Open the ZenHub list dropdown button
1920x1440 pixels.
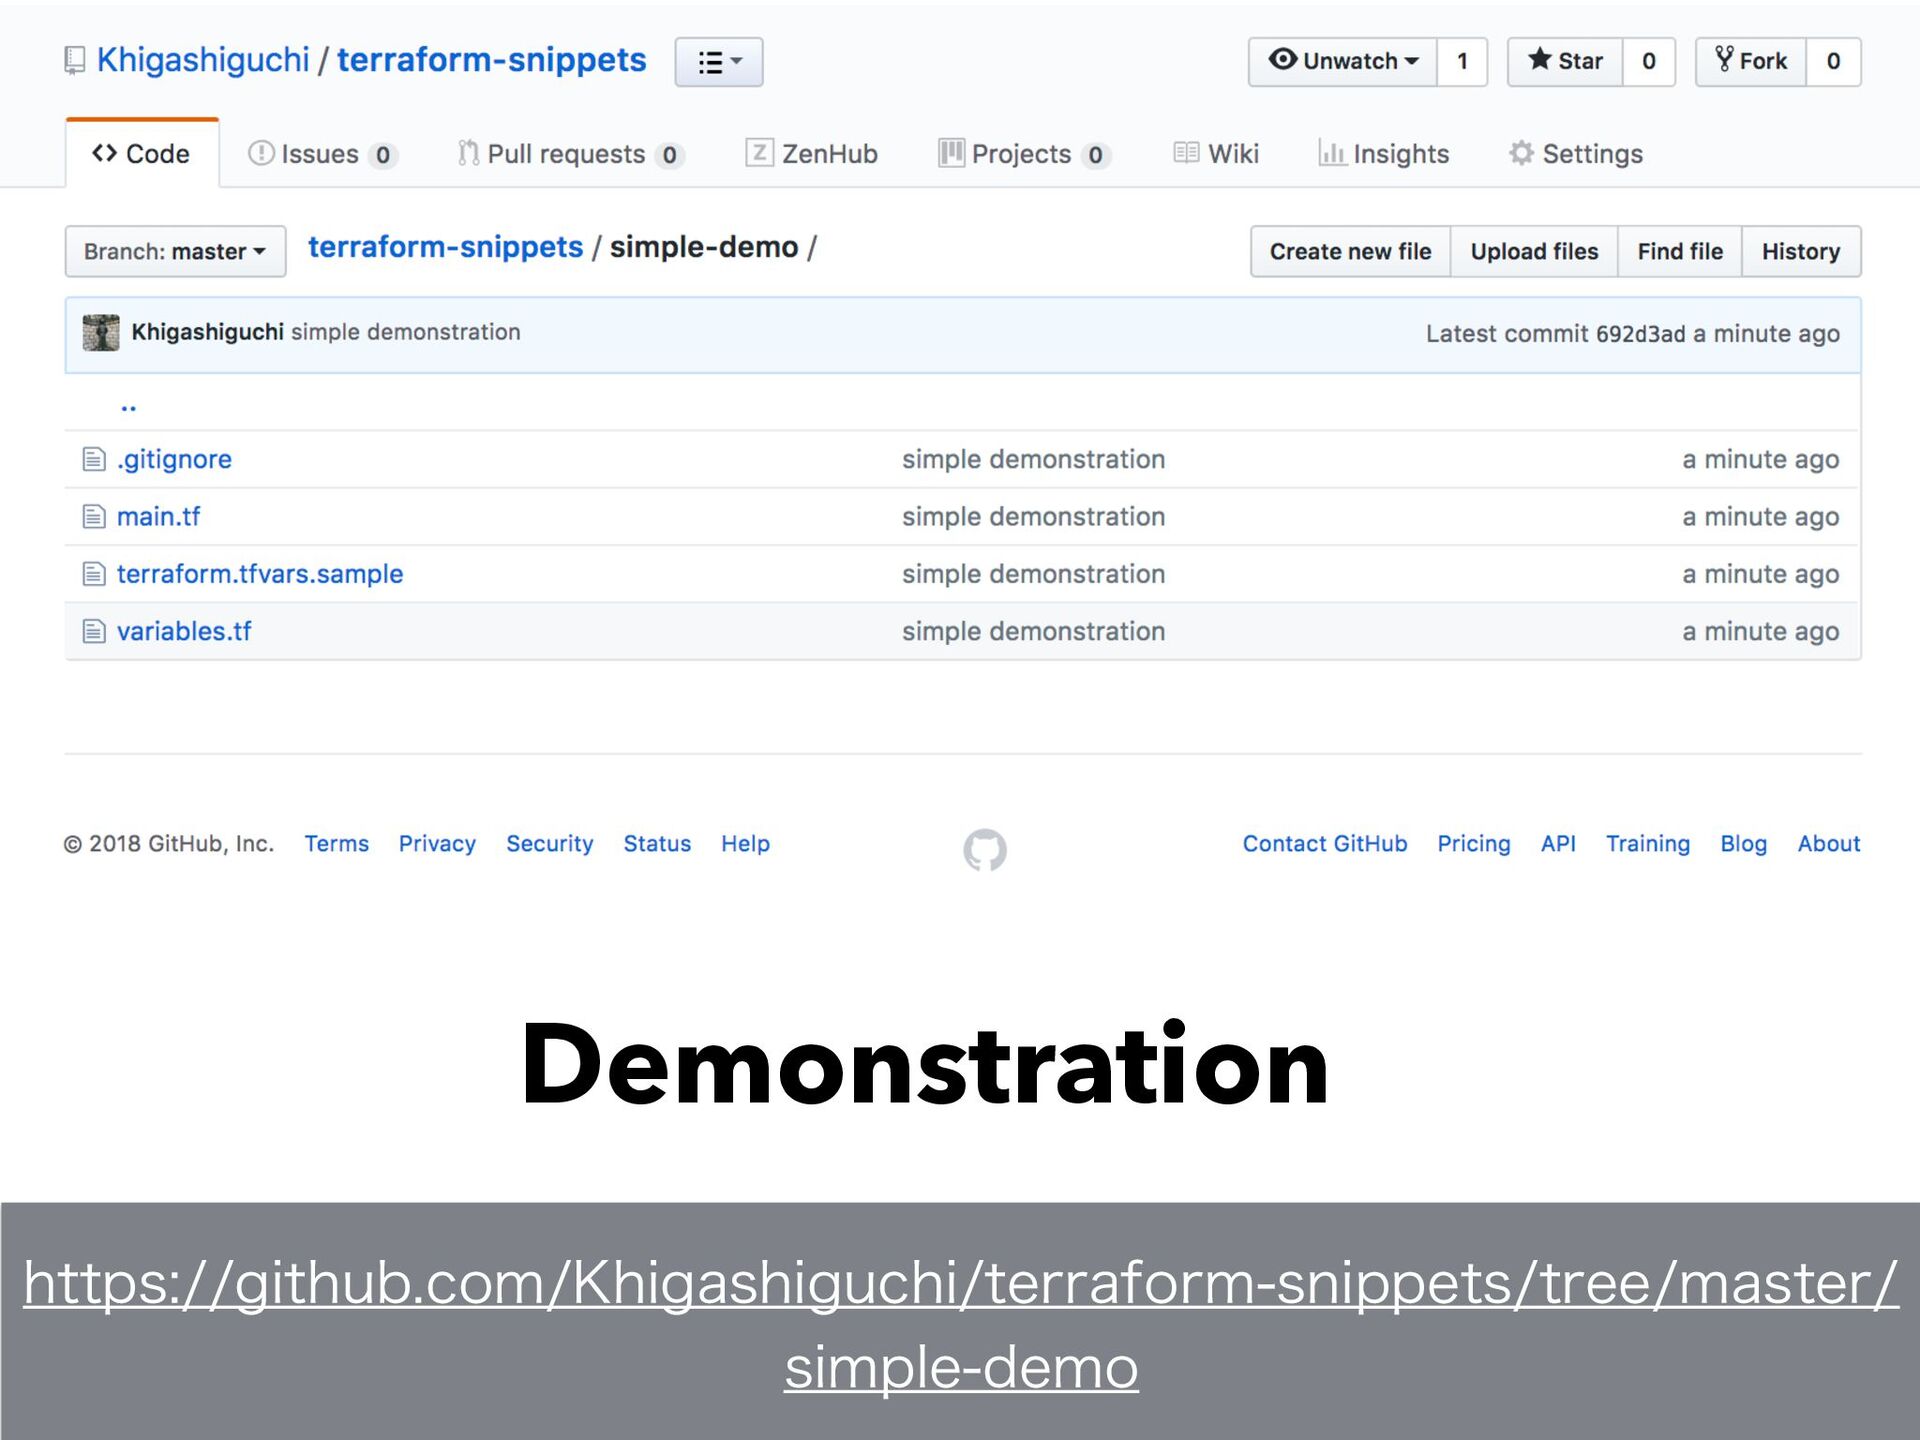718,62
